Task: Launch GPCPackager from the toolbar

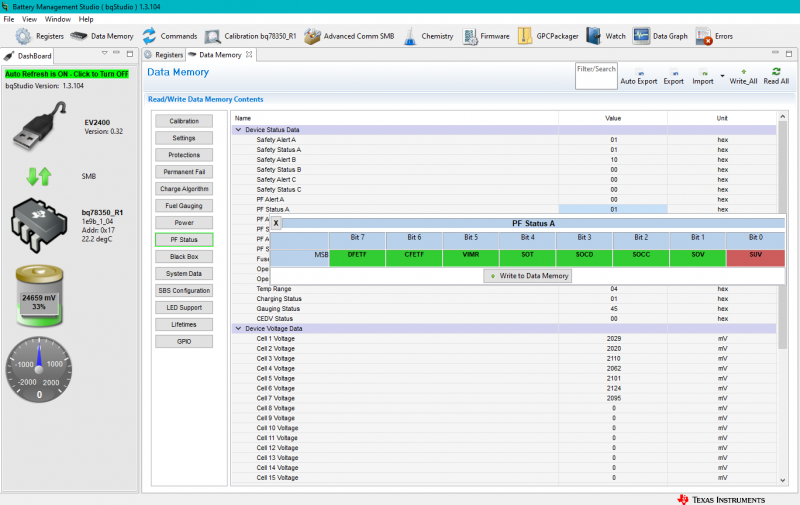Action: point(548,36)
